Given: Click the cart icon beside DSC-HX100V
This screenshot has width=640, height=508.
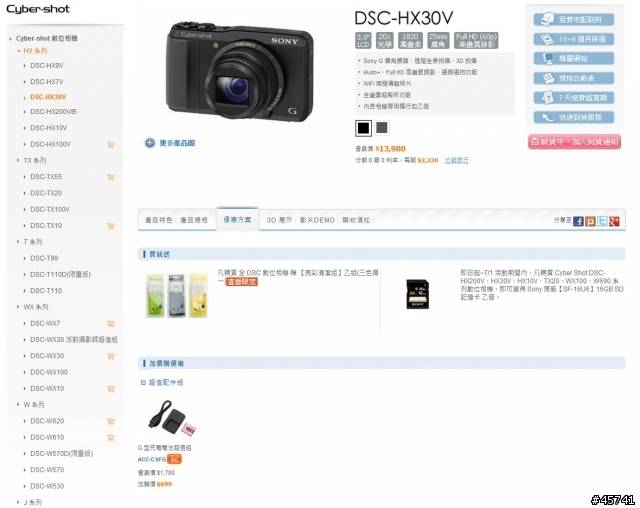Looking at the screenshot, I should click(x=110, y=144).
